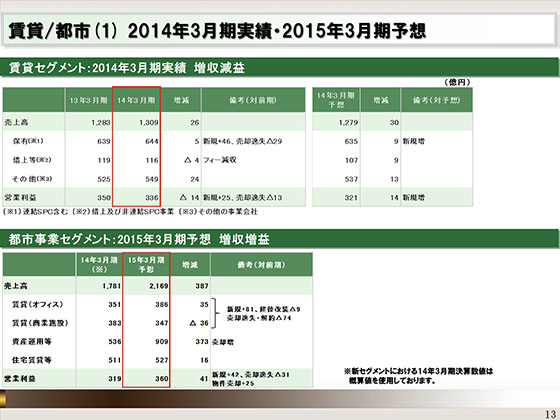Click the forecast value '321' in right table
The image size is (560, 420).
coord(351,198)
